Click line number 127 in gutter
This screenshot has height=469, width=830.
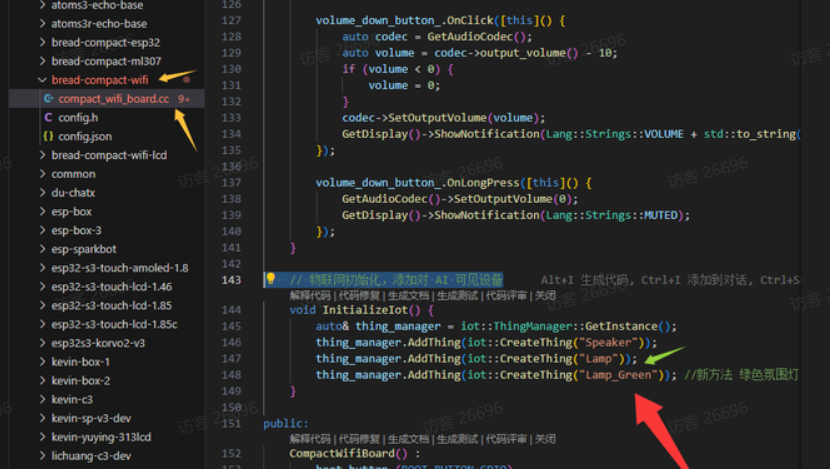(x=231, y=20)
